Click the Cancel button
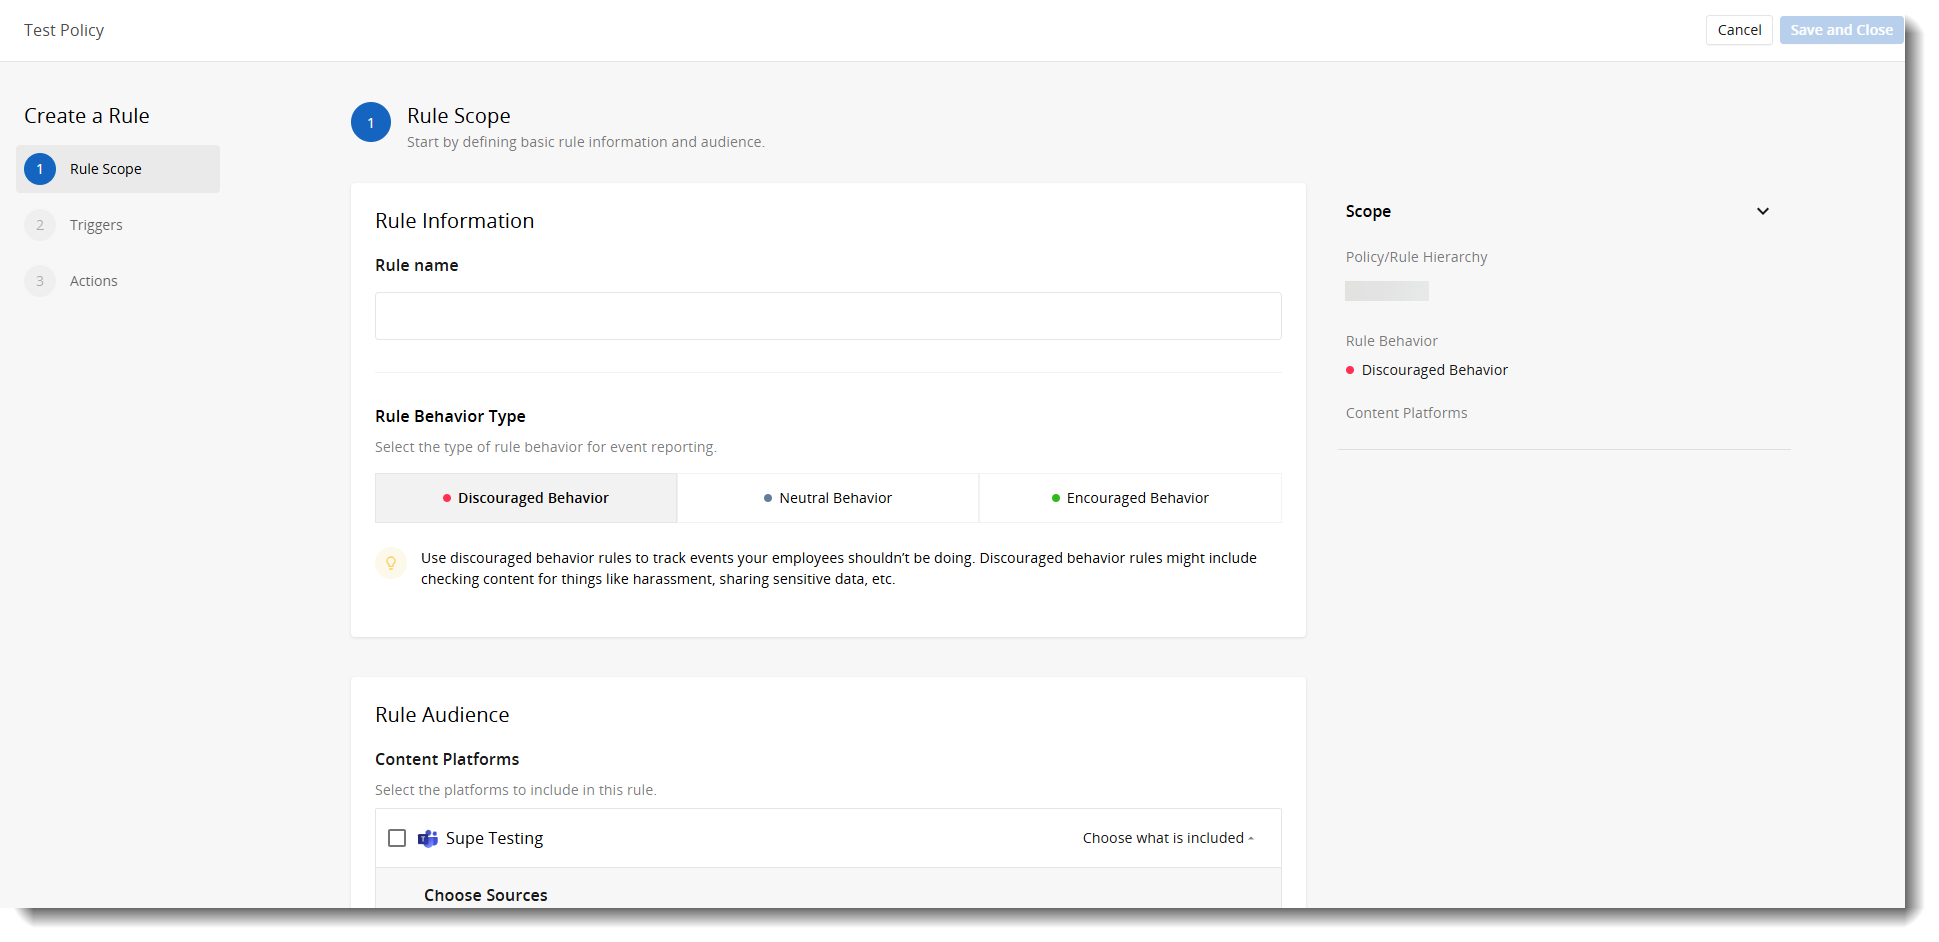1939x942 pixels. (1739, 30)
